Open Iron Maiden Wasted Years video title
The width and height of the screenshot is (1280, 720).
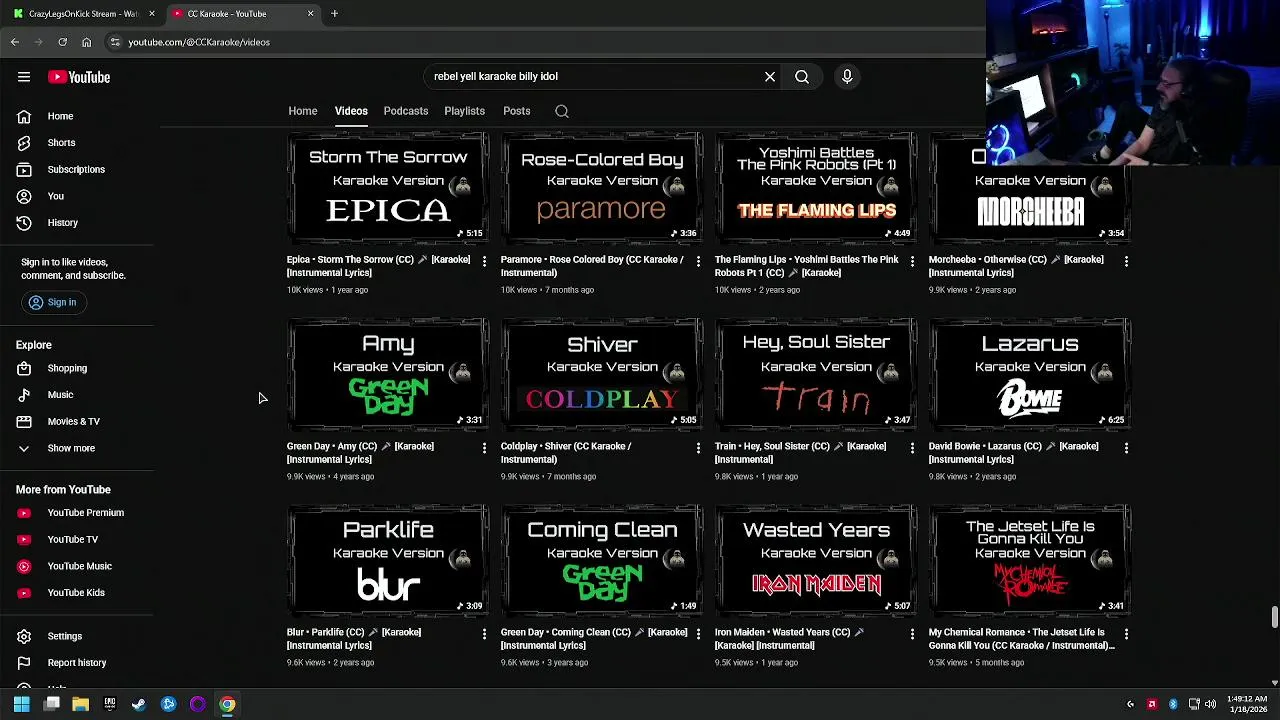tap(789, 639)
